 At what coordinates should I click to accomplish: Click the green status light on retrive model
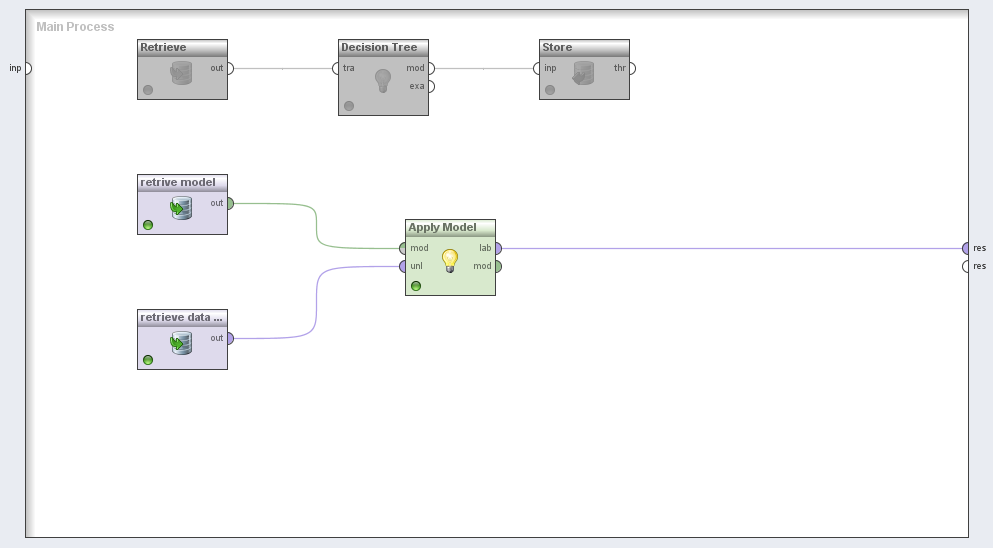click(x=148, y=225)
